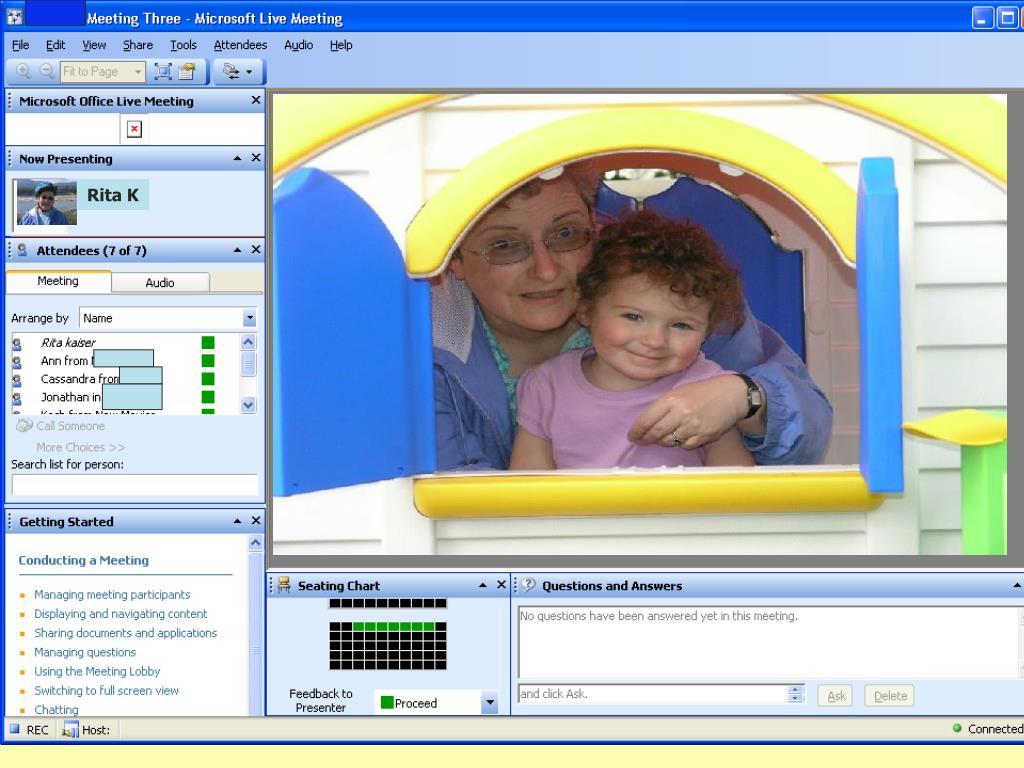Click the clipboard snapshot toolbar icon

(x=187, y=71)
